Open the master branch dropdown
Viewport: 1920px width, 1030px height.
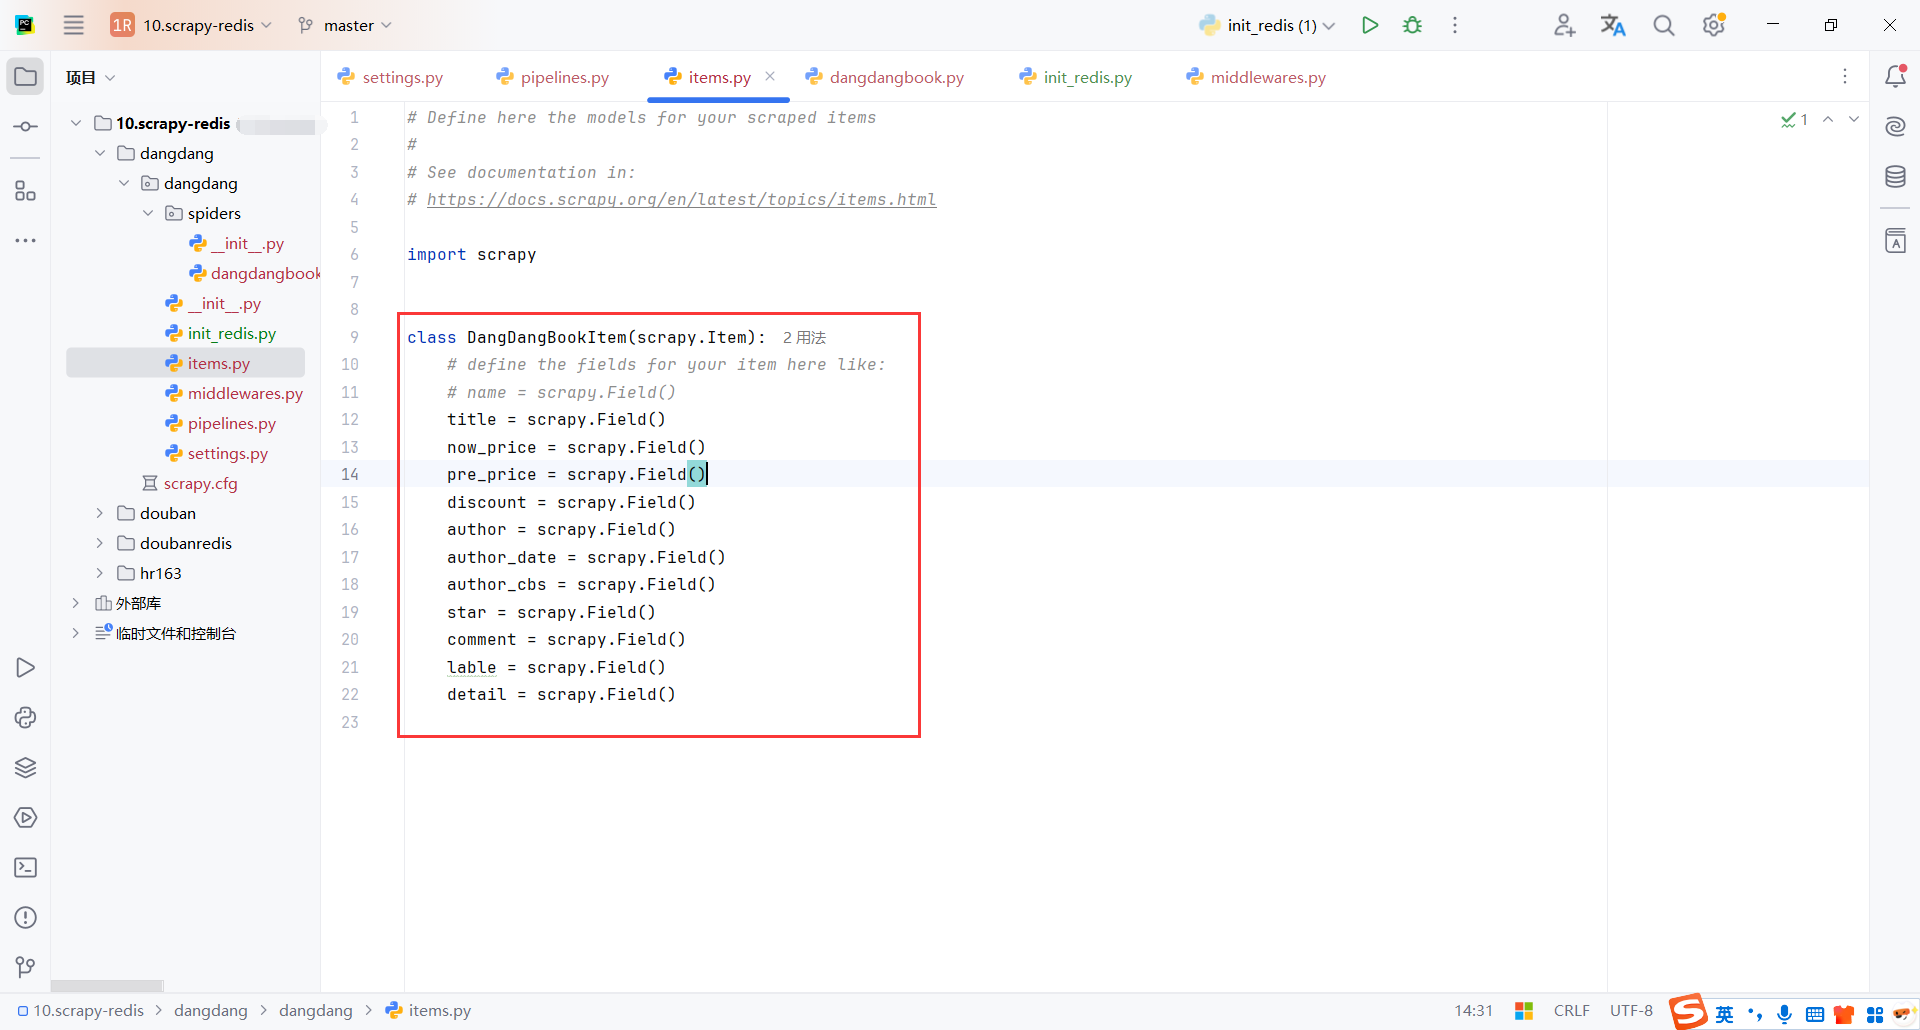pyautogui.click(x=345, y=25)
